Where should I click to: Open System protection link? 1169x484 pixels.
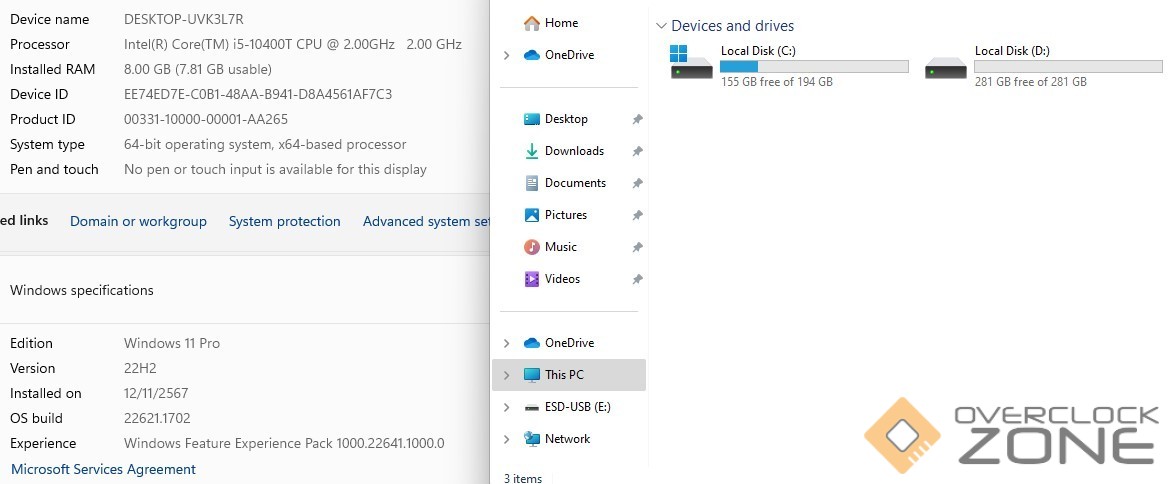(x=284, y=221)
